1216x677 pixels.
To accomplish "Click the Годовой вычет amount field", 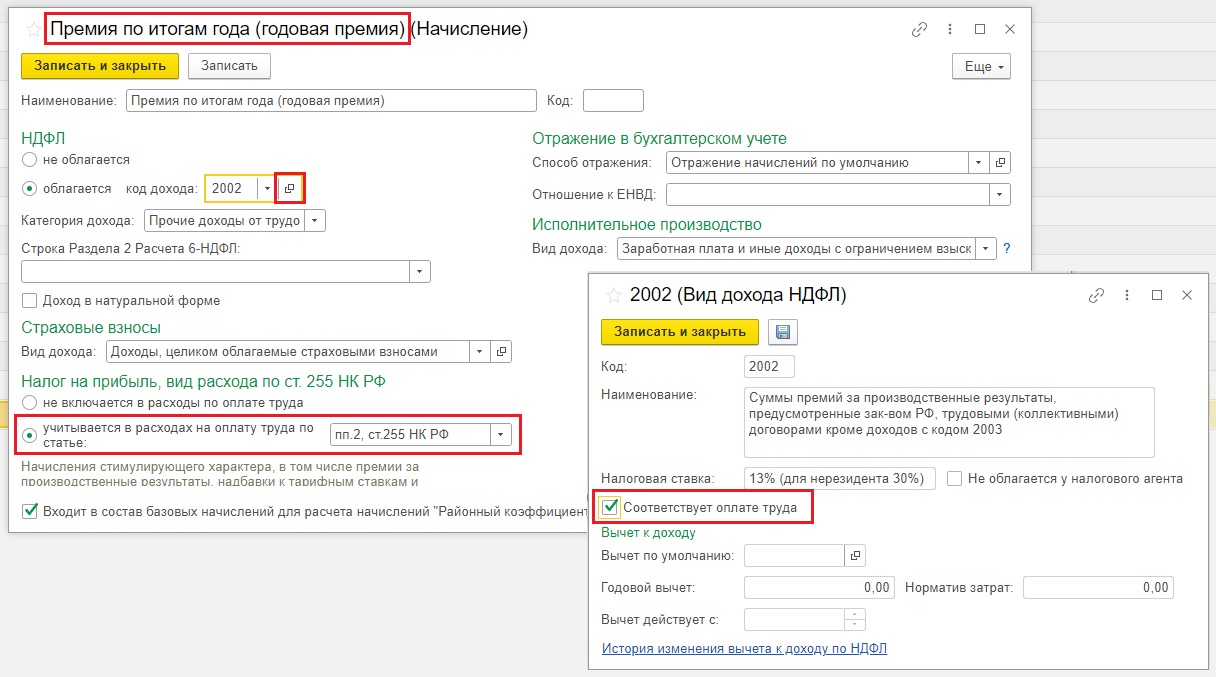I will (820, 587).
